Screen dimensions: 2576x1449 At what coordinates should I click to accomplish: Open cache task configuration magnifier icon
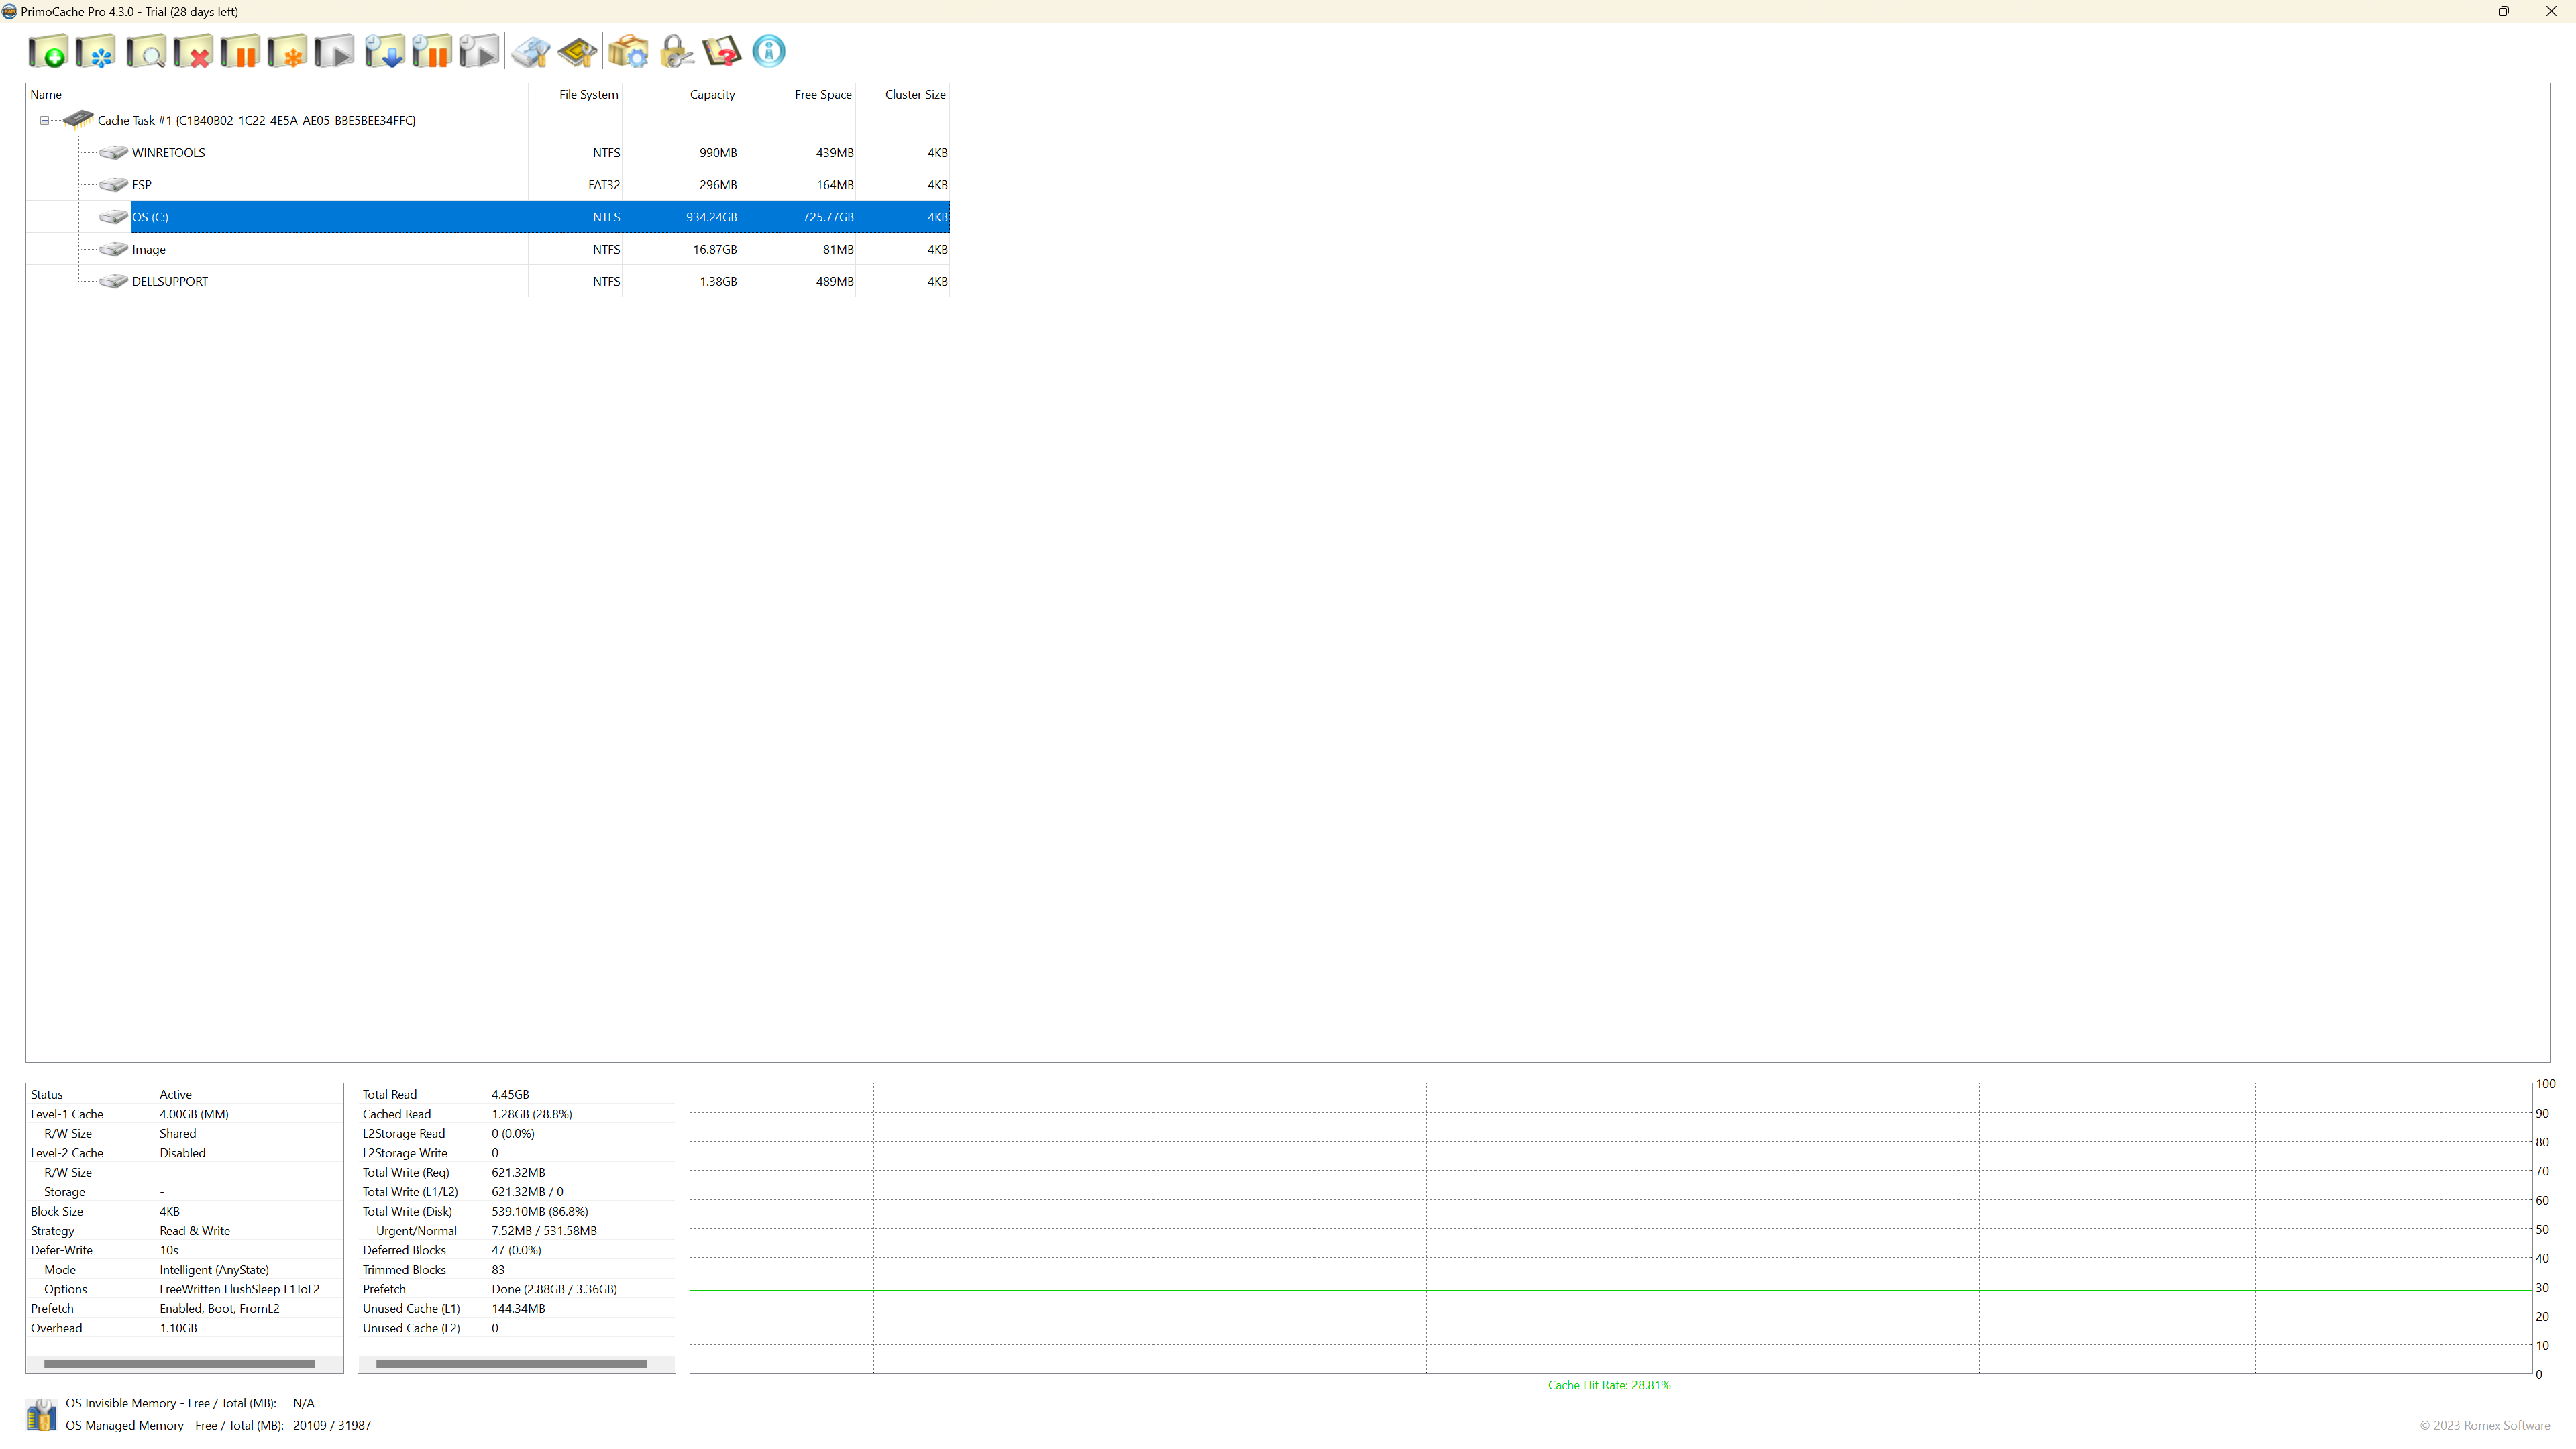coord(146,51)
